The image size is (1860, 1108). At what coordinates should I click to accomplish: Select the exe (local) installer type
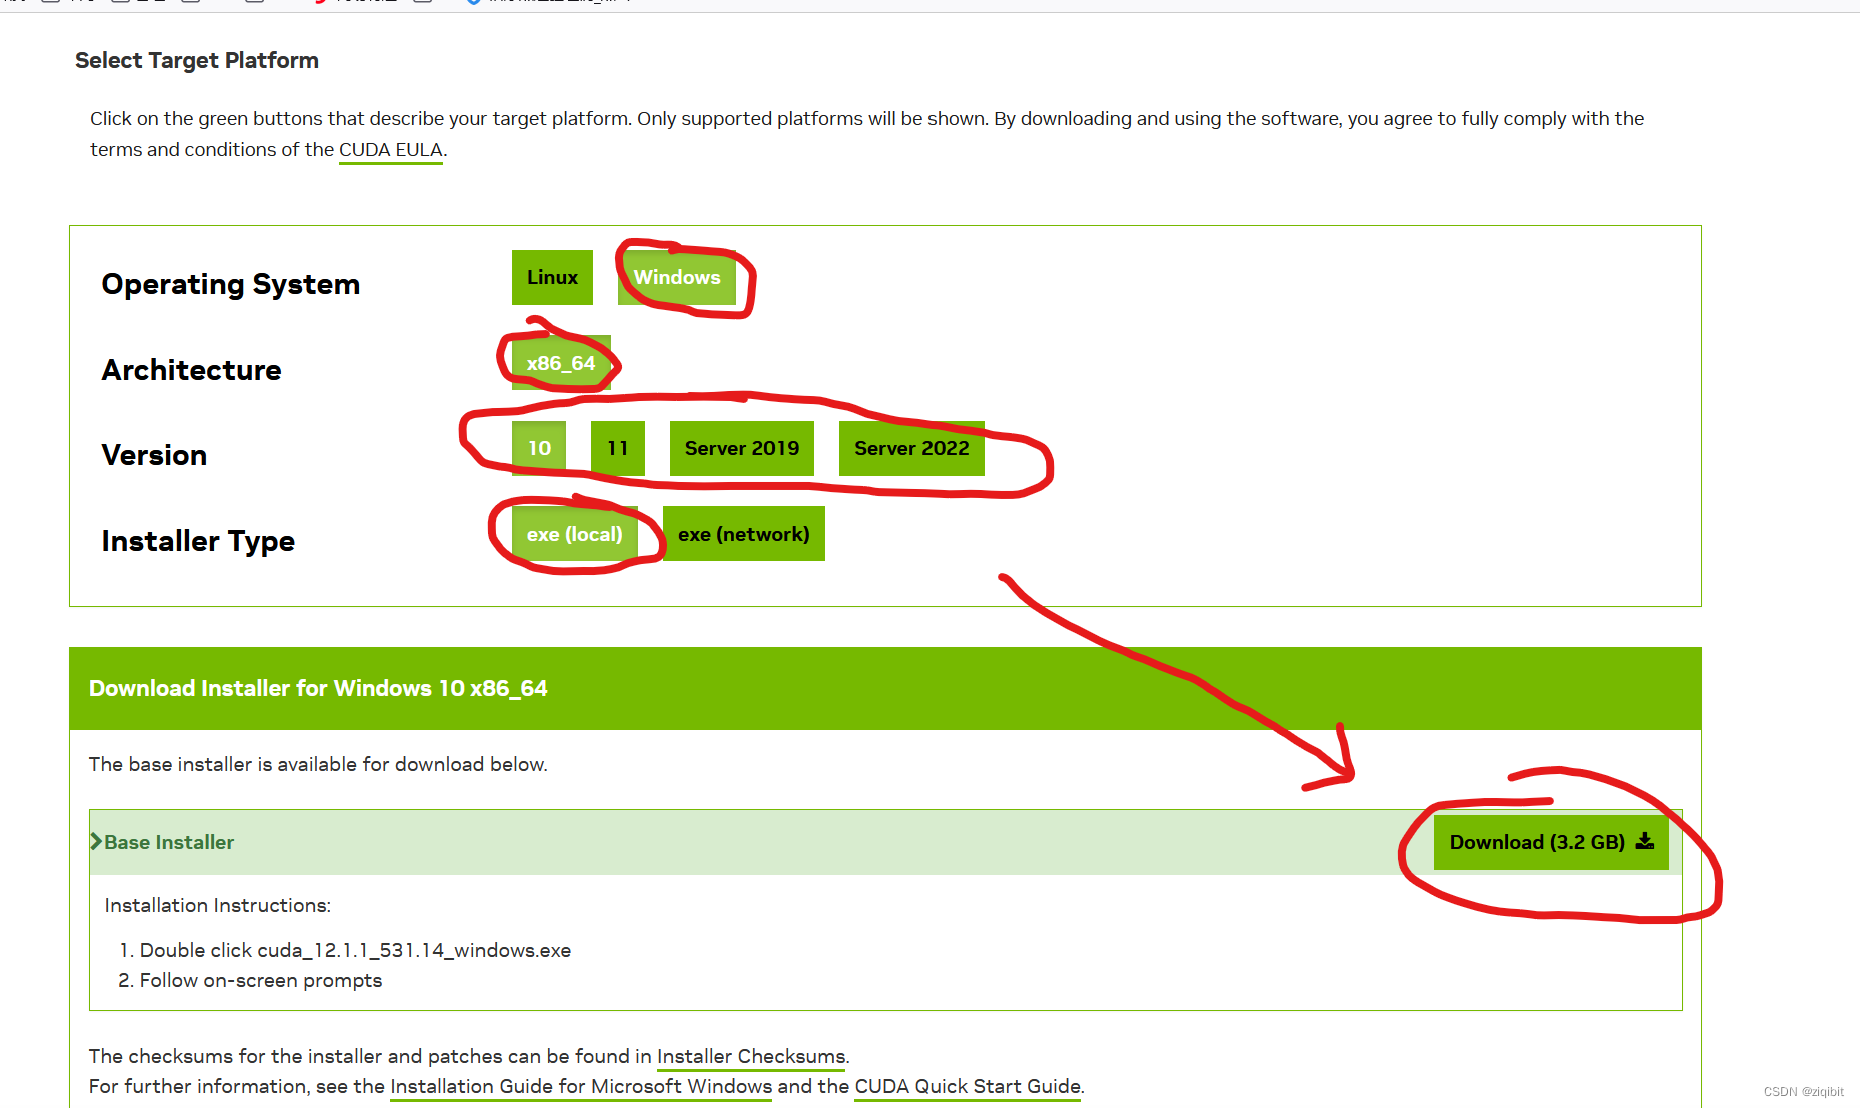(575, 534)
